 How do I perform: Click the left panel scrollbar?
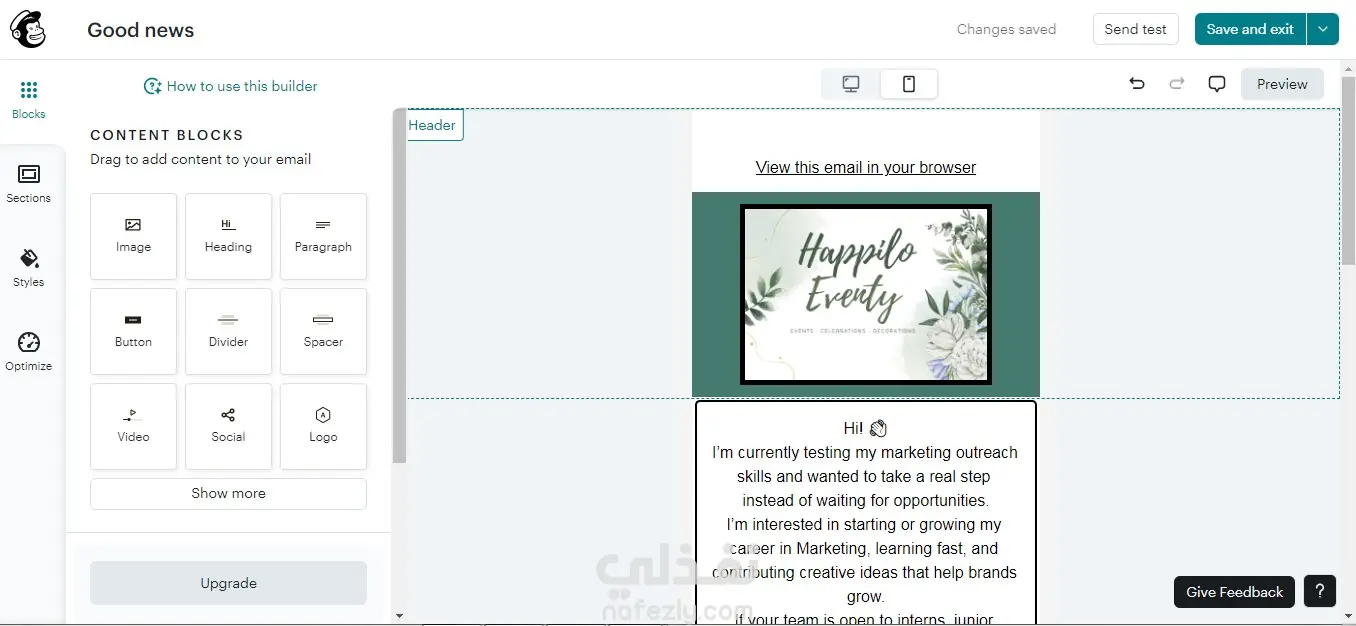click(399, 285)
